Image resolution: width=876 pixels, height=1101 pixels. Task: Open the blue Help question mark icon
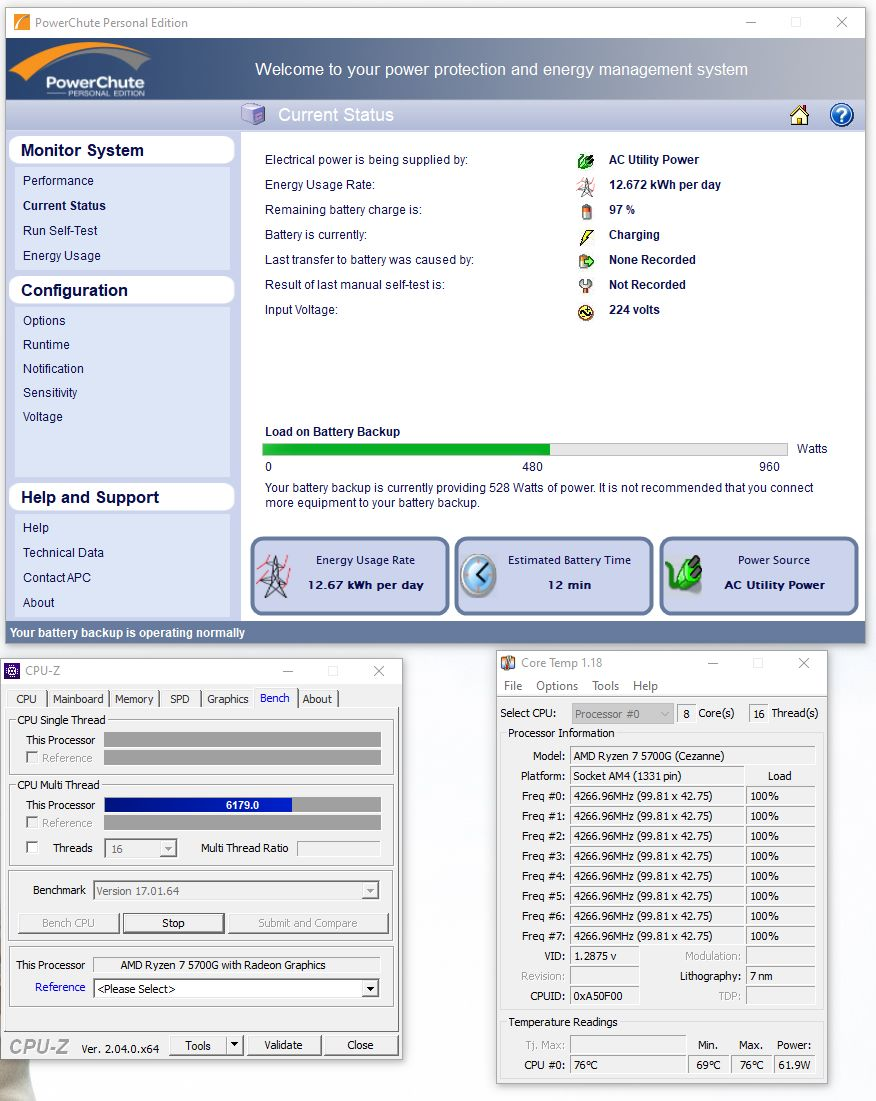coord(841,115)
